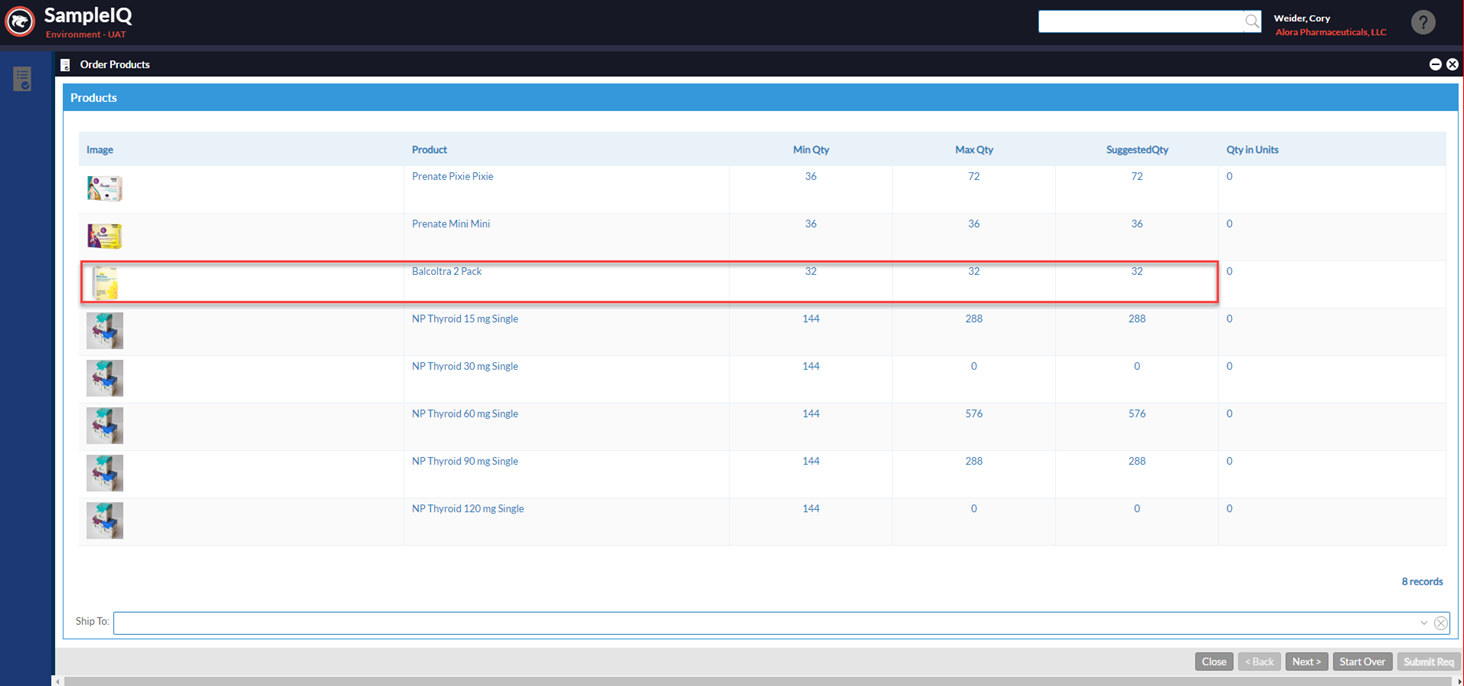Open NP Thyroid 60 mg thumbnail

click(104, 425)
